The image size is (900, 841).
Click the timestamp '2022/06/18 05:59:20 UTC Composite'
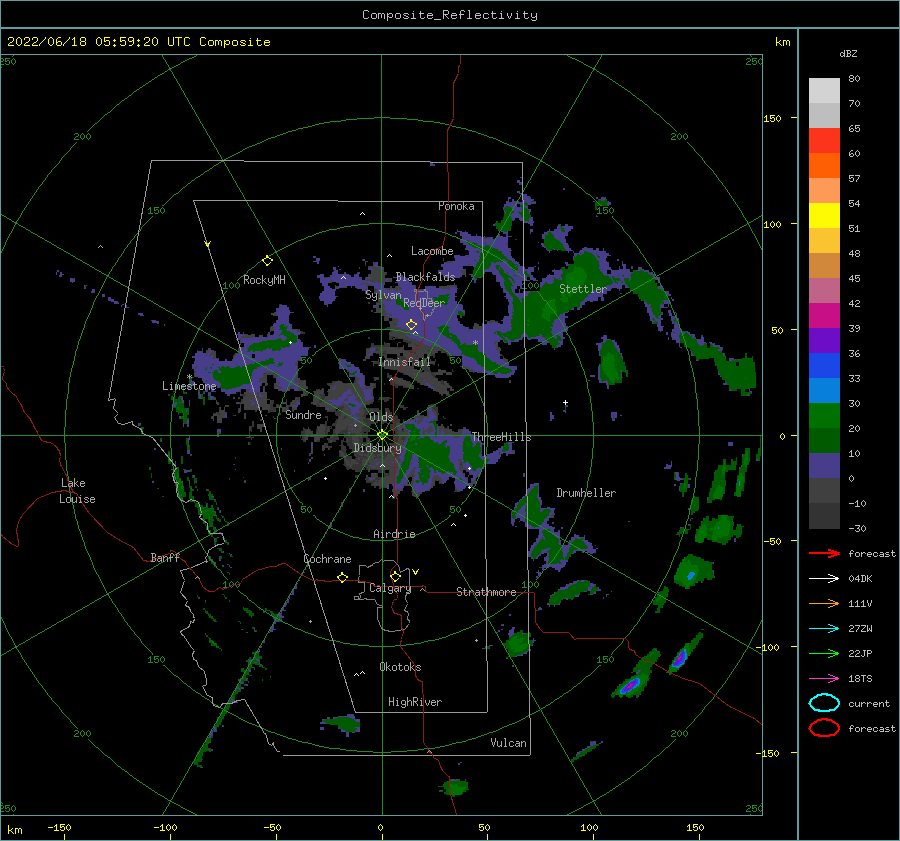tap(138, 42)
